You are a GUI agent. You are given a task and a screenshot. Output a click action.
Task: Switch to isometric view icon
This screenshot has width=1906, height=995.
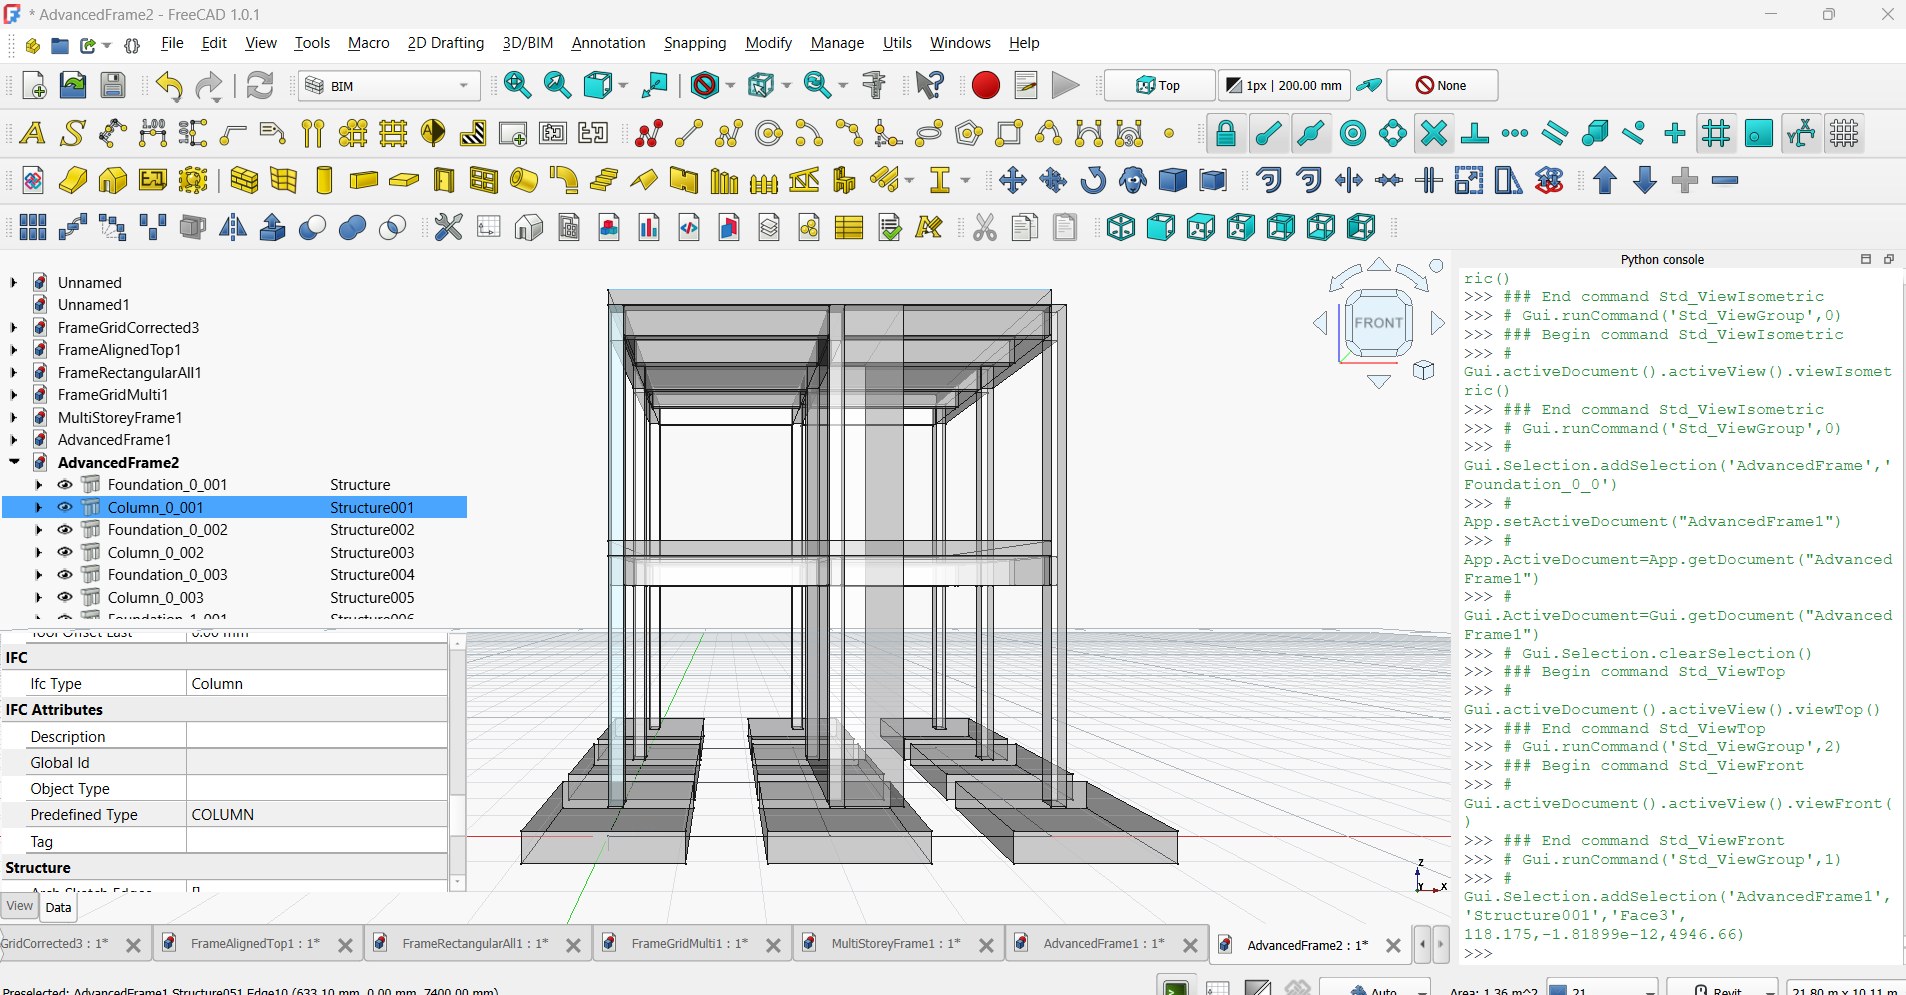pos(1121,227)
